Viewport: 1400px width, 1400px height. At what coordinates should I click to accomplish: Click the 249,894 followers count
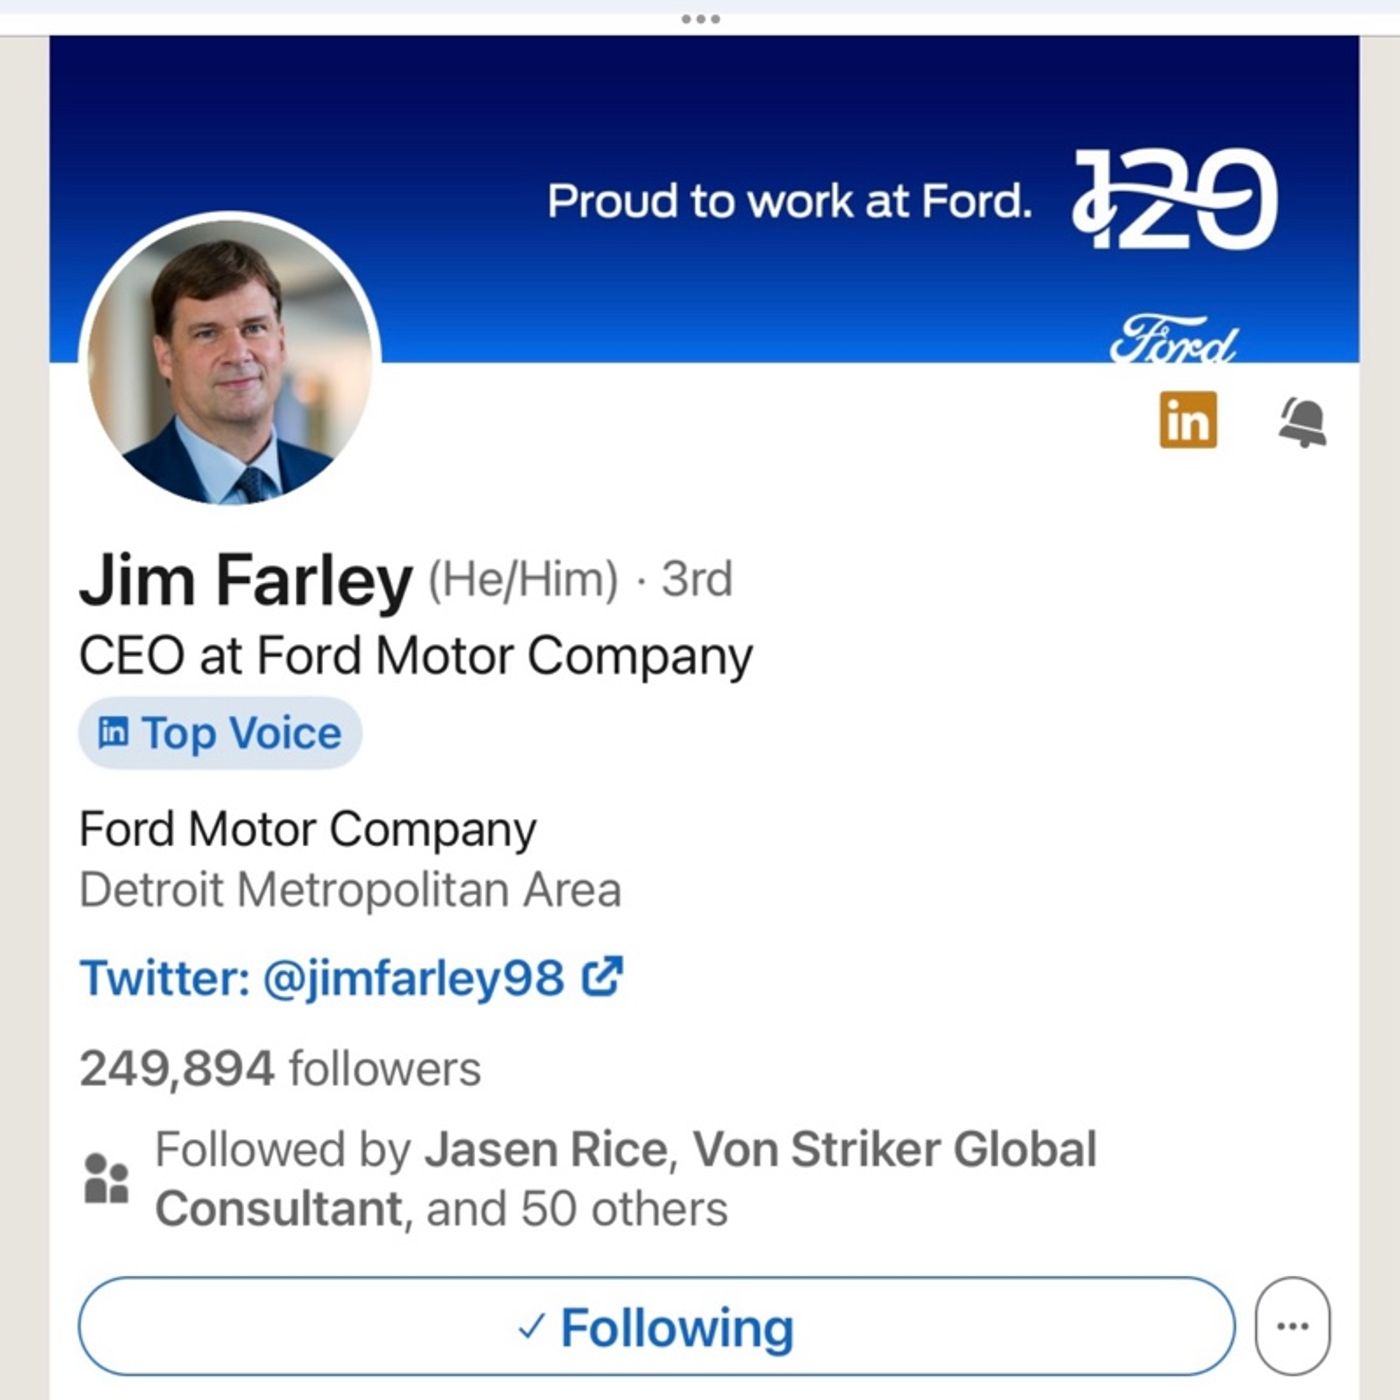(280, 1068)
